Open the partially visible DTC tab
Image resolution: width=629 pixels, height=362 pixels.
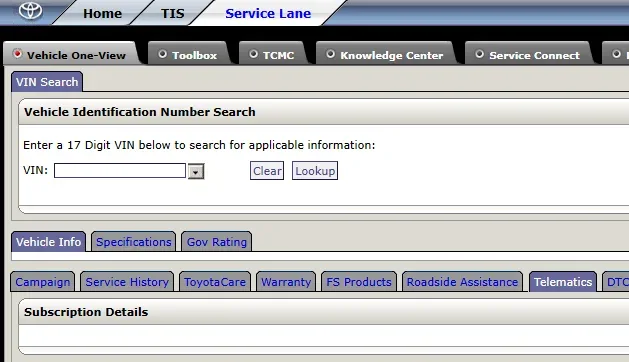[x=616, y=282]
